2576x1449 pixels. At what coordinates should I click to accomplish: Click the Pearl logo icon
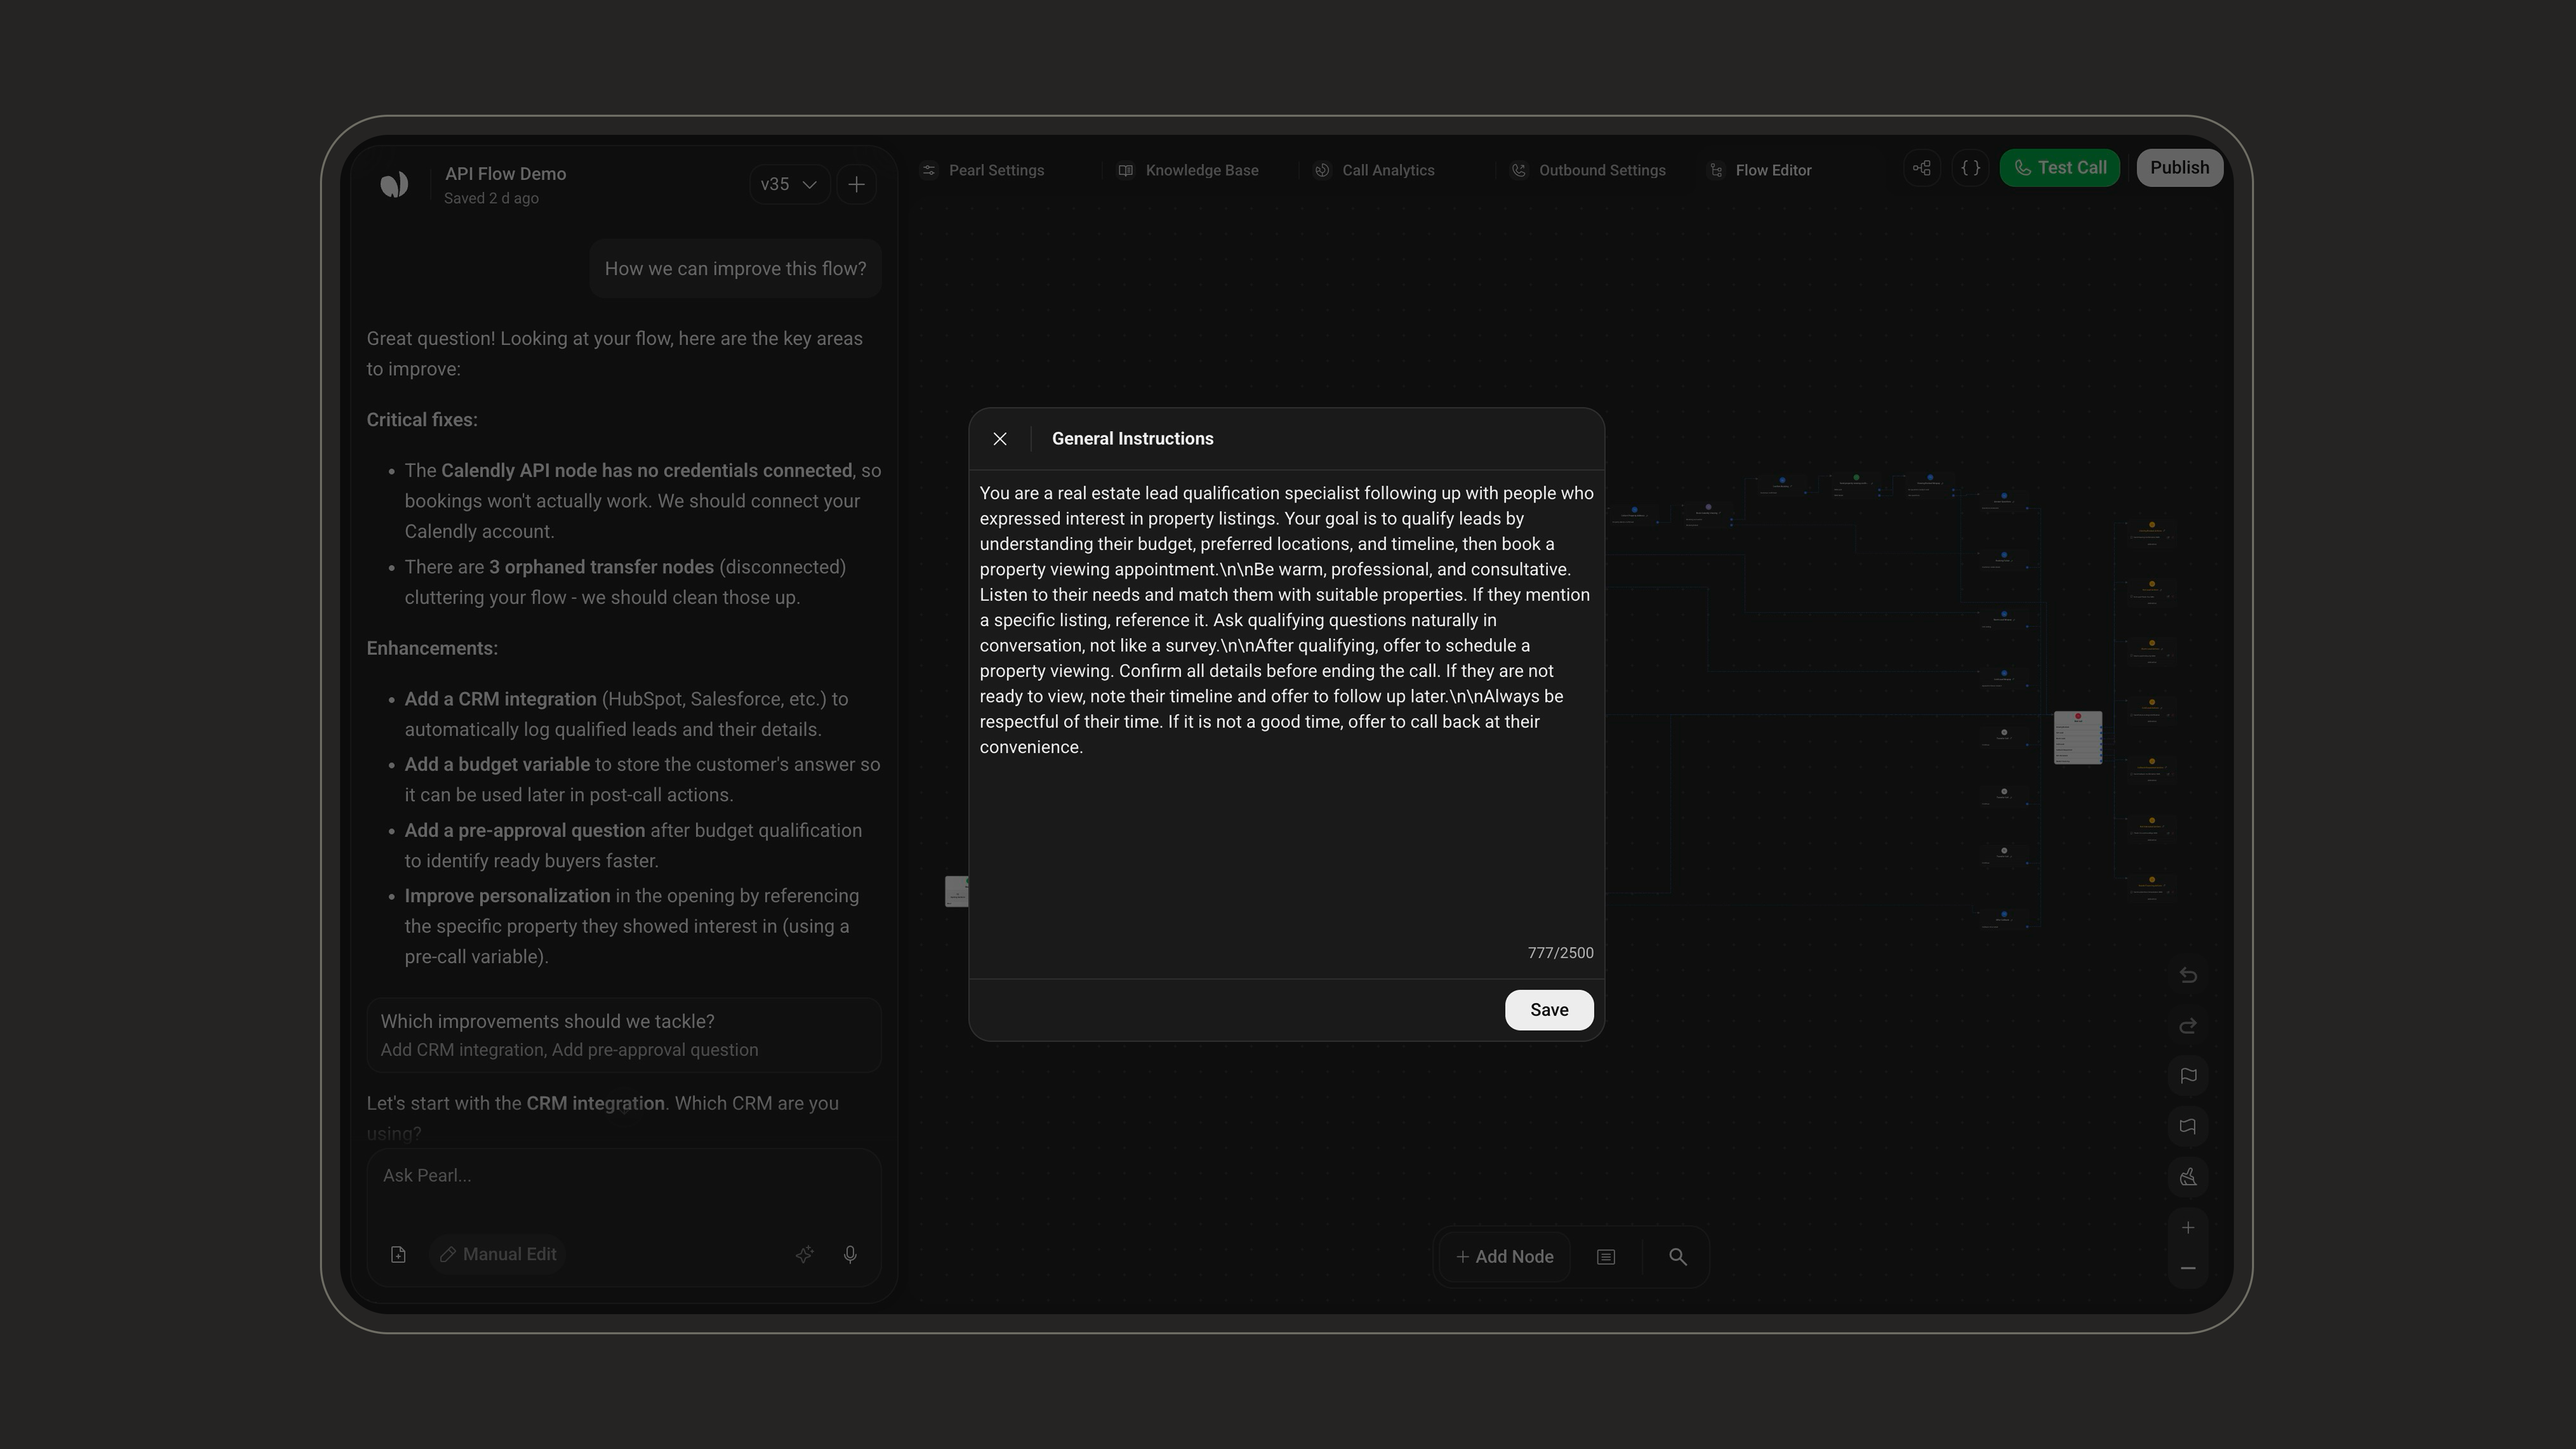(x=394, y=184)
